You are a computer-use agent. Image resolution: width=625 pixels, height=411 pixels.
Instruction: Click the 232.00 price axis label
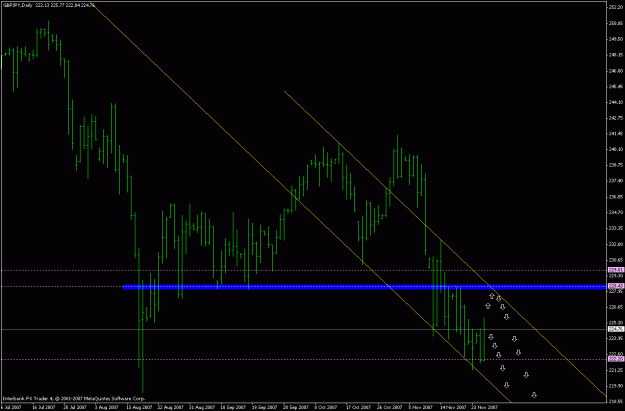click(616, 244)
